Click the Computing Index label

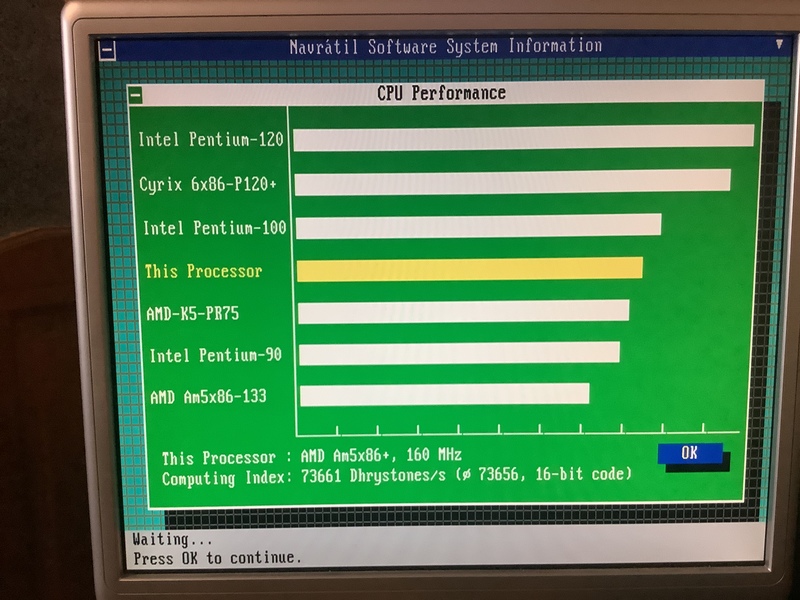[227, 479]
